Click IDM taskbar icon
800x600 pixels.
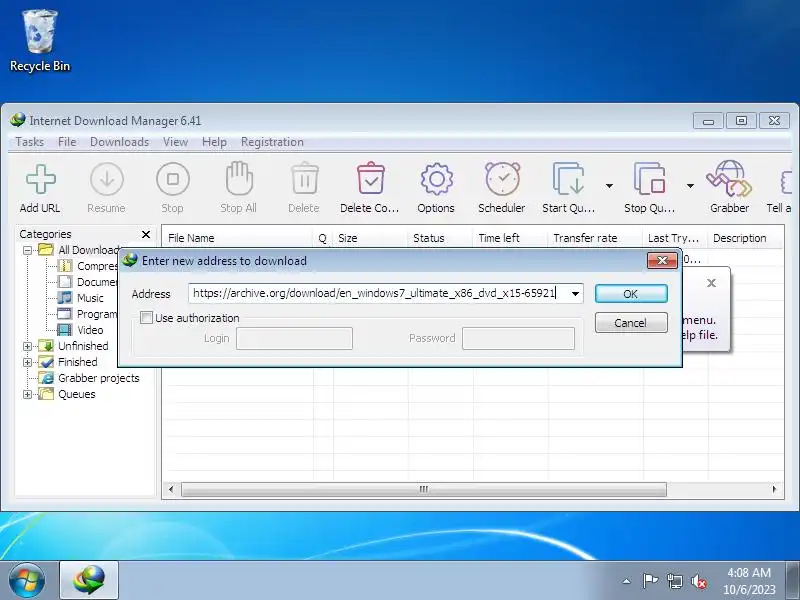(x=89, y=580)
